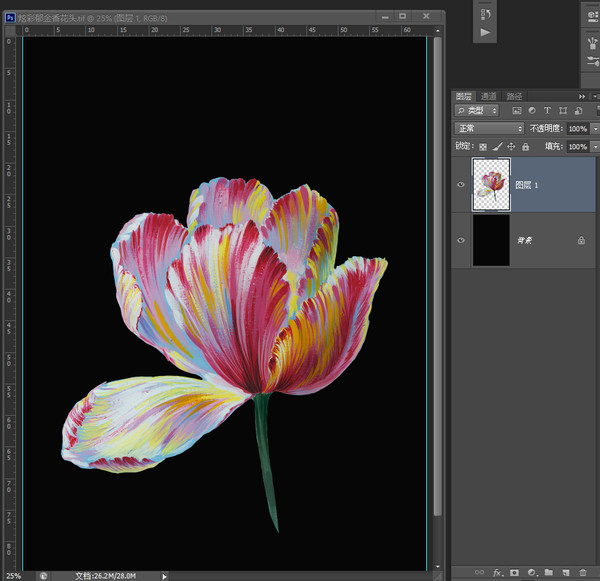The width and height of the screenshot is (600, 581).
Task: Create new fill or adjustment layer icon
Action: pyautogui.click(x=532, y=572)
